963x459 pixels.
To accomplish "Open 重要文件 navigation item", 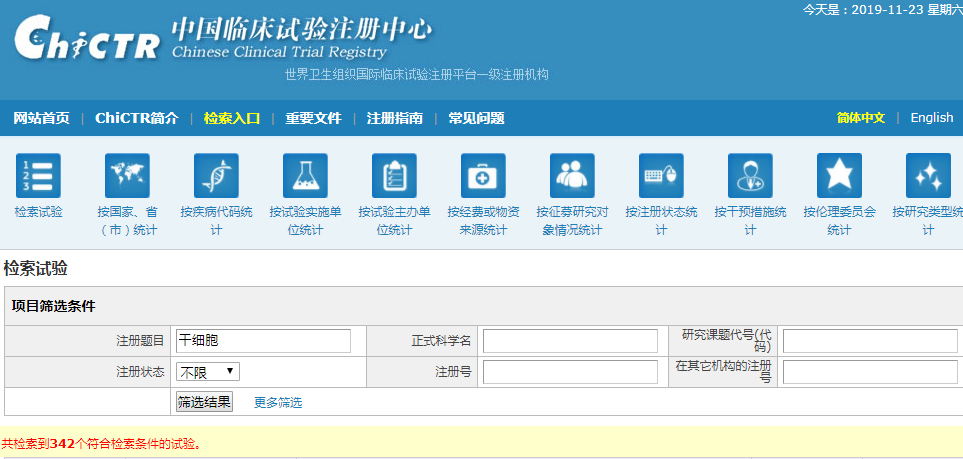I will click(x=313, y=118).
